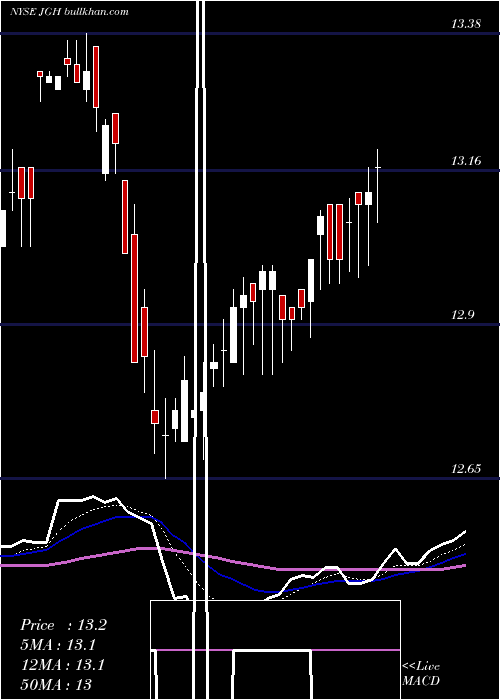Image resolution: width=500 pixels, height=700 pixels.
Task: Click the 13.16 price level label
Action: click(466, 161)
